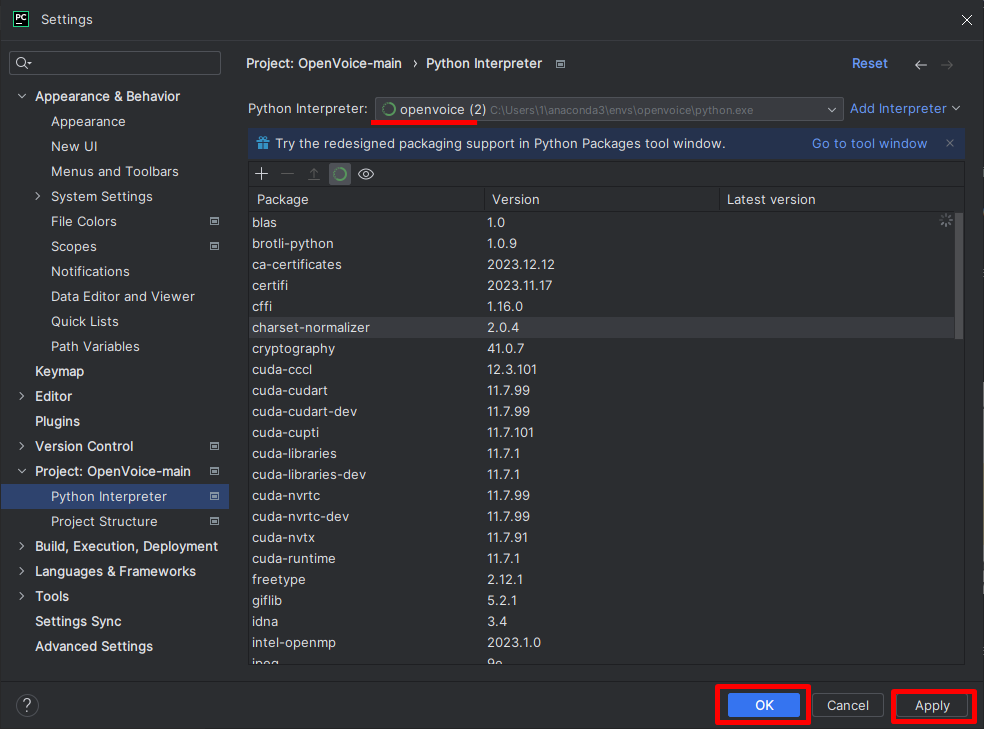Click the Apply button
This screenshot has width=984, height=729.
pyautogui.click(x=932, y=705)
